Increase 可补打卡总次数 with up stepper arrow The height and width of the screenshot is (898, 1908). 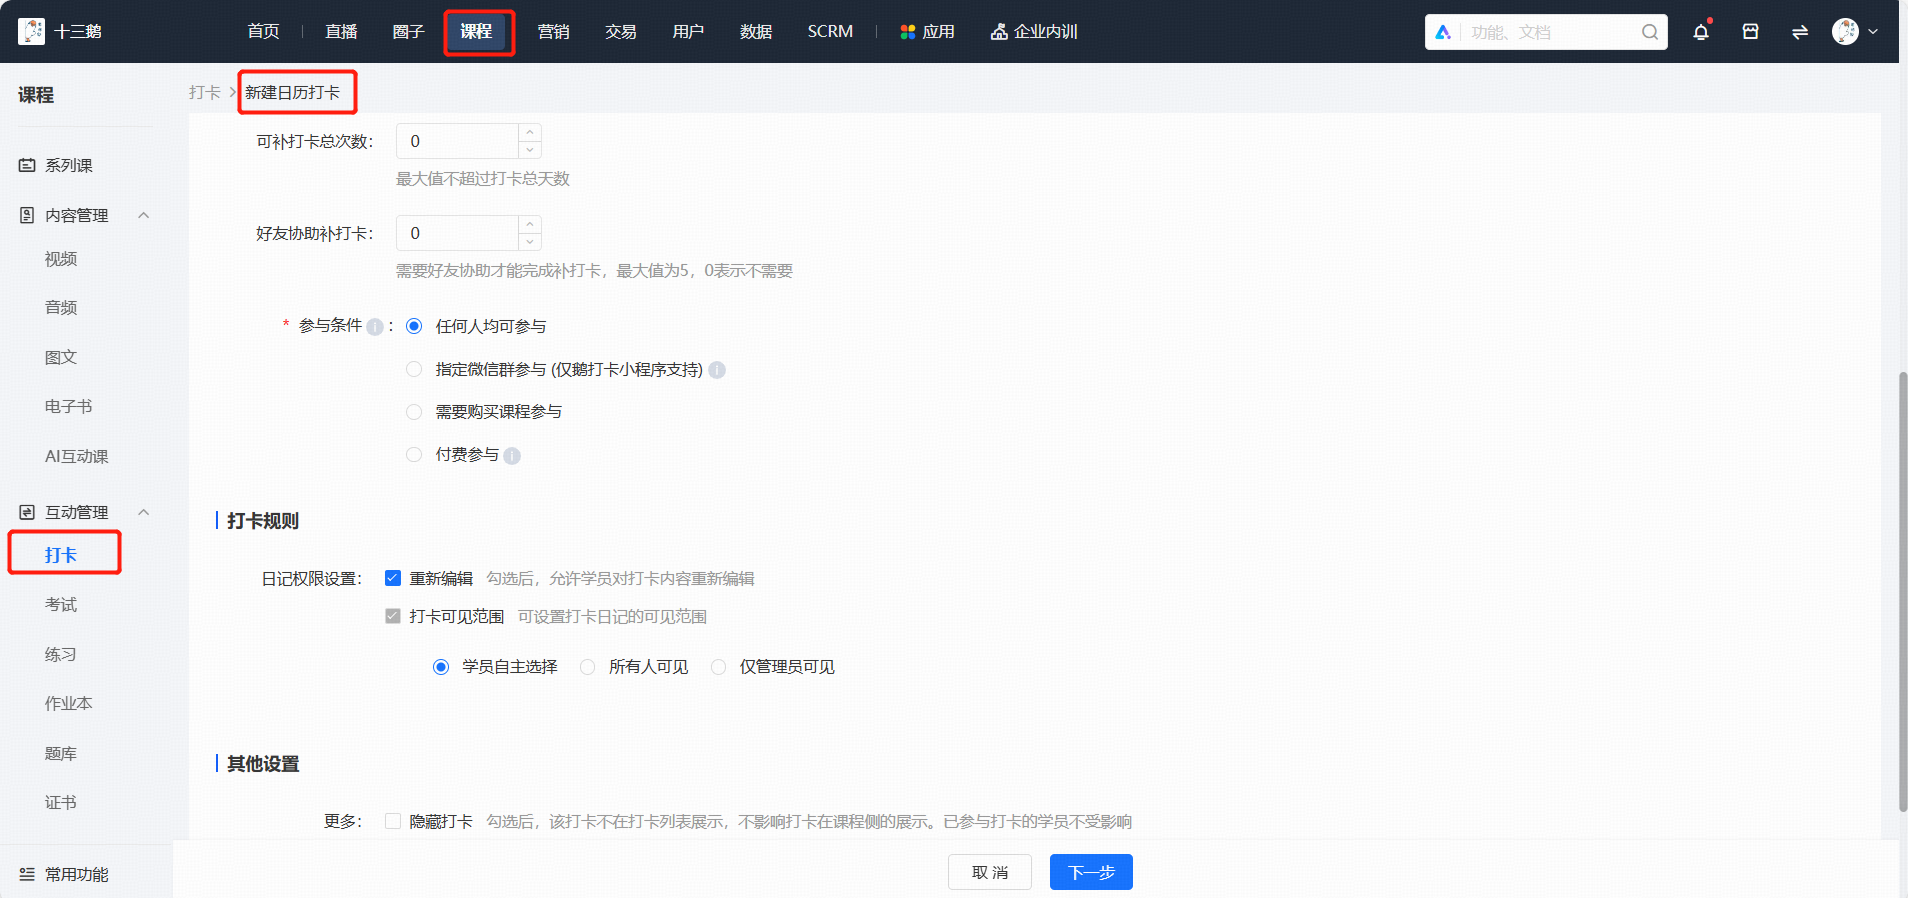click(x=530, y=132)
